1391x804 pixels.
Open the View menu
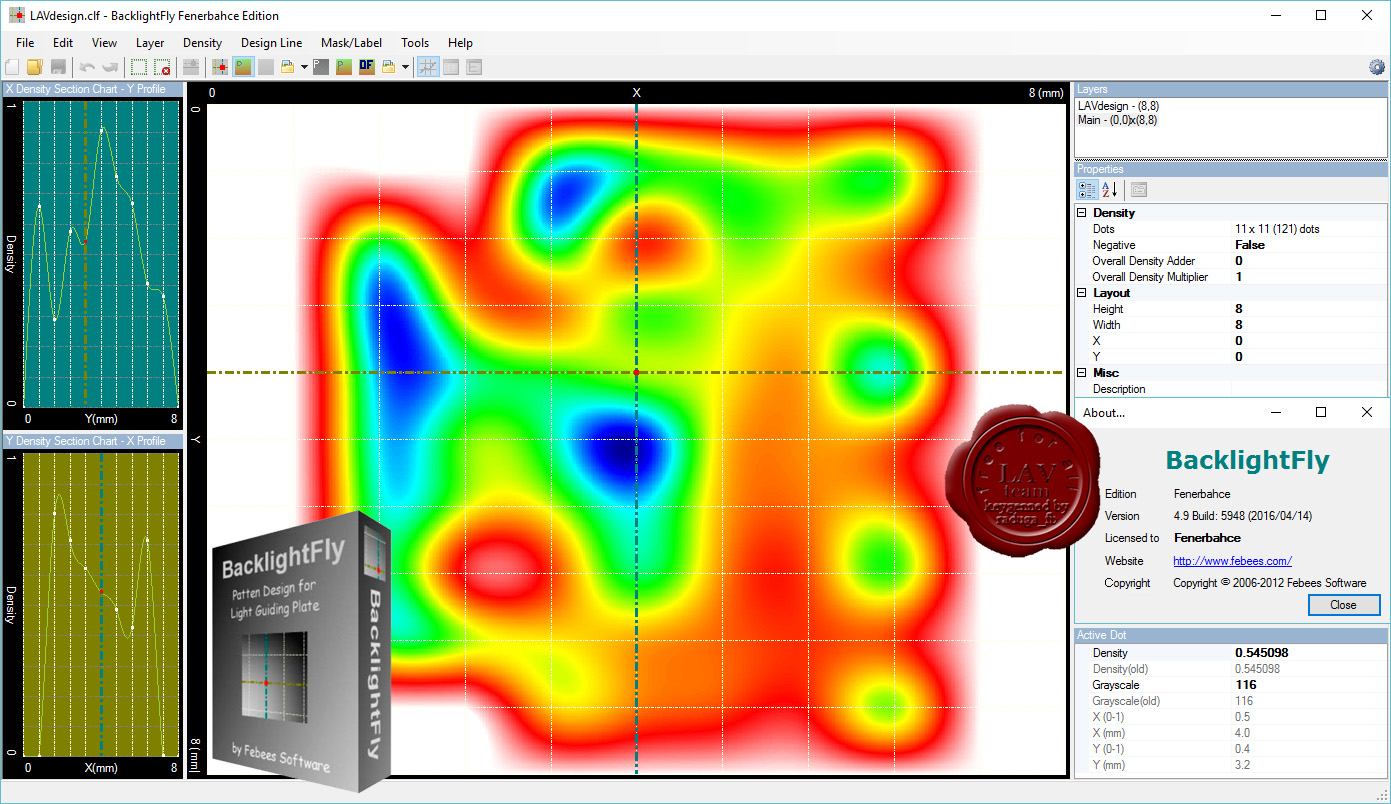click(x=104, y=43)
